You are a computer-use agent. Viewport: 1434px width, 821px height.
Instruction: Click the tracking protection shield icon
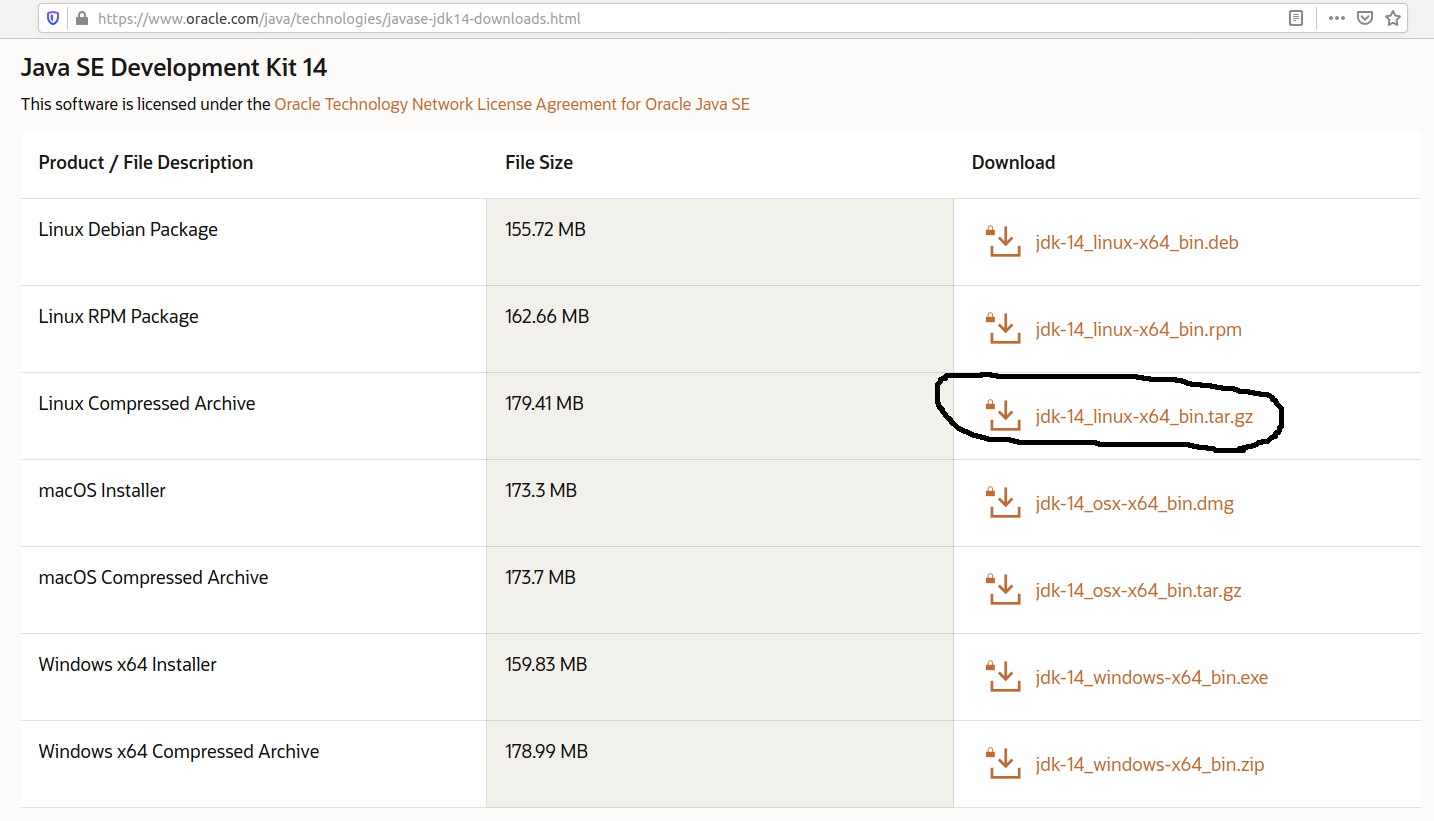(53, 18)
